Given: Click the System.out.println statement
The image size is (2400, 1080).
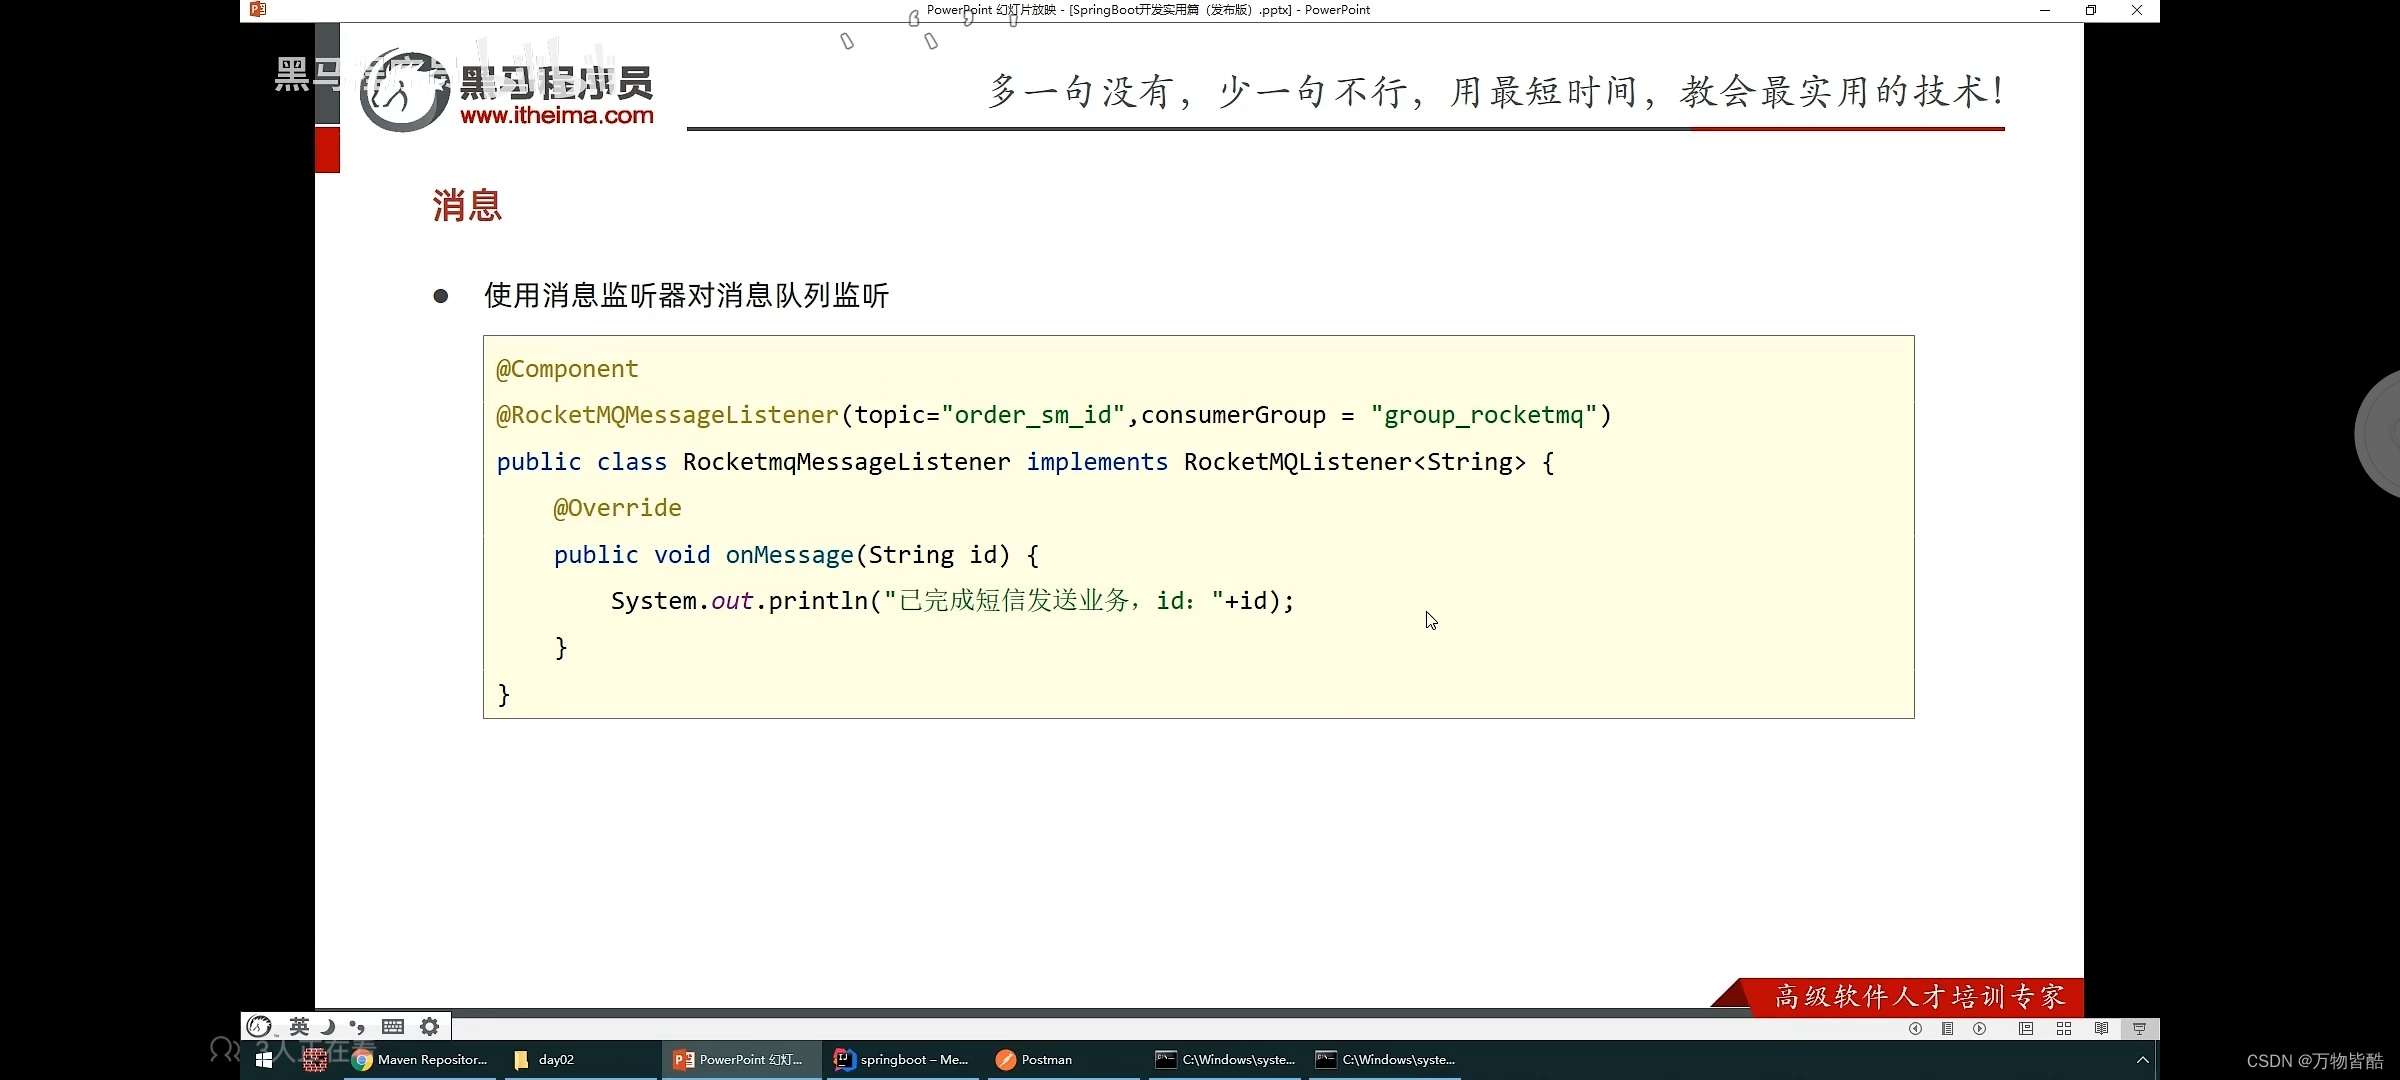Looking at the screenshot, I should tap(952, 601).
